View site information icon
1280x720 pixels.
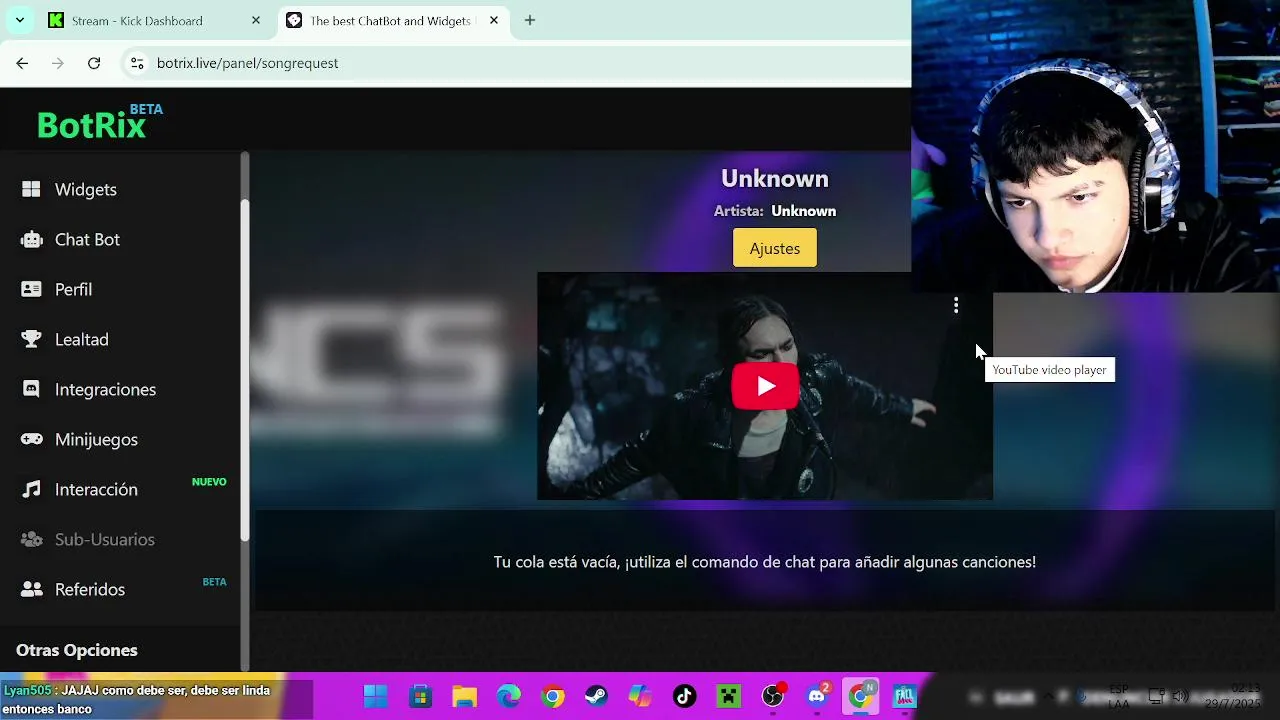(137, 63)
